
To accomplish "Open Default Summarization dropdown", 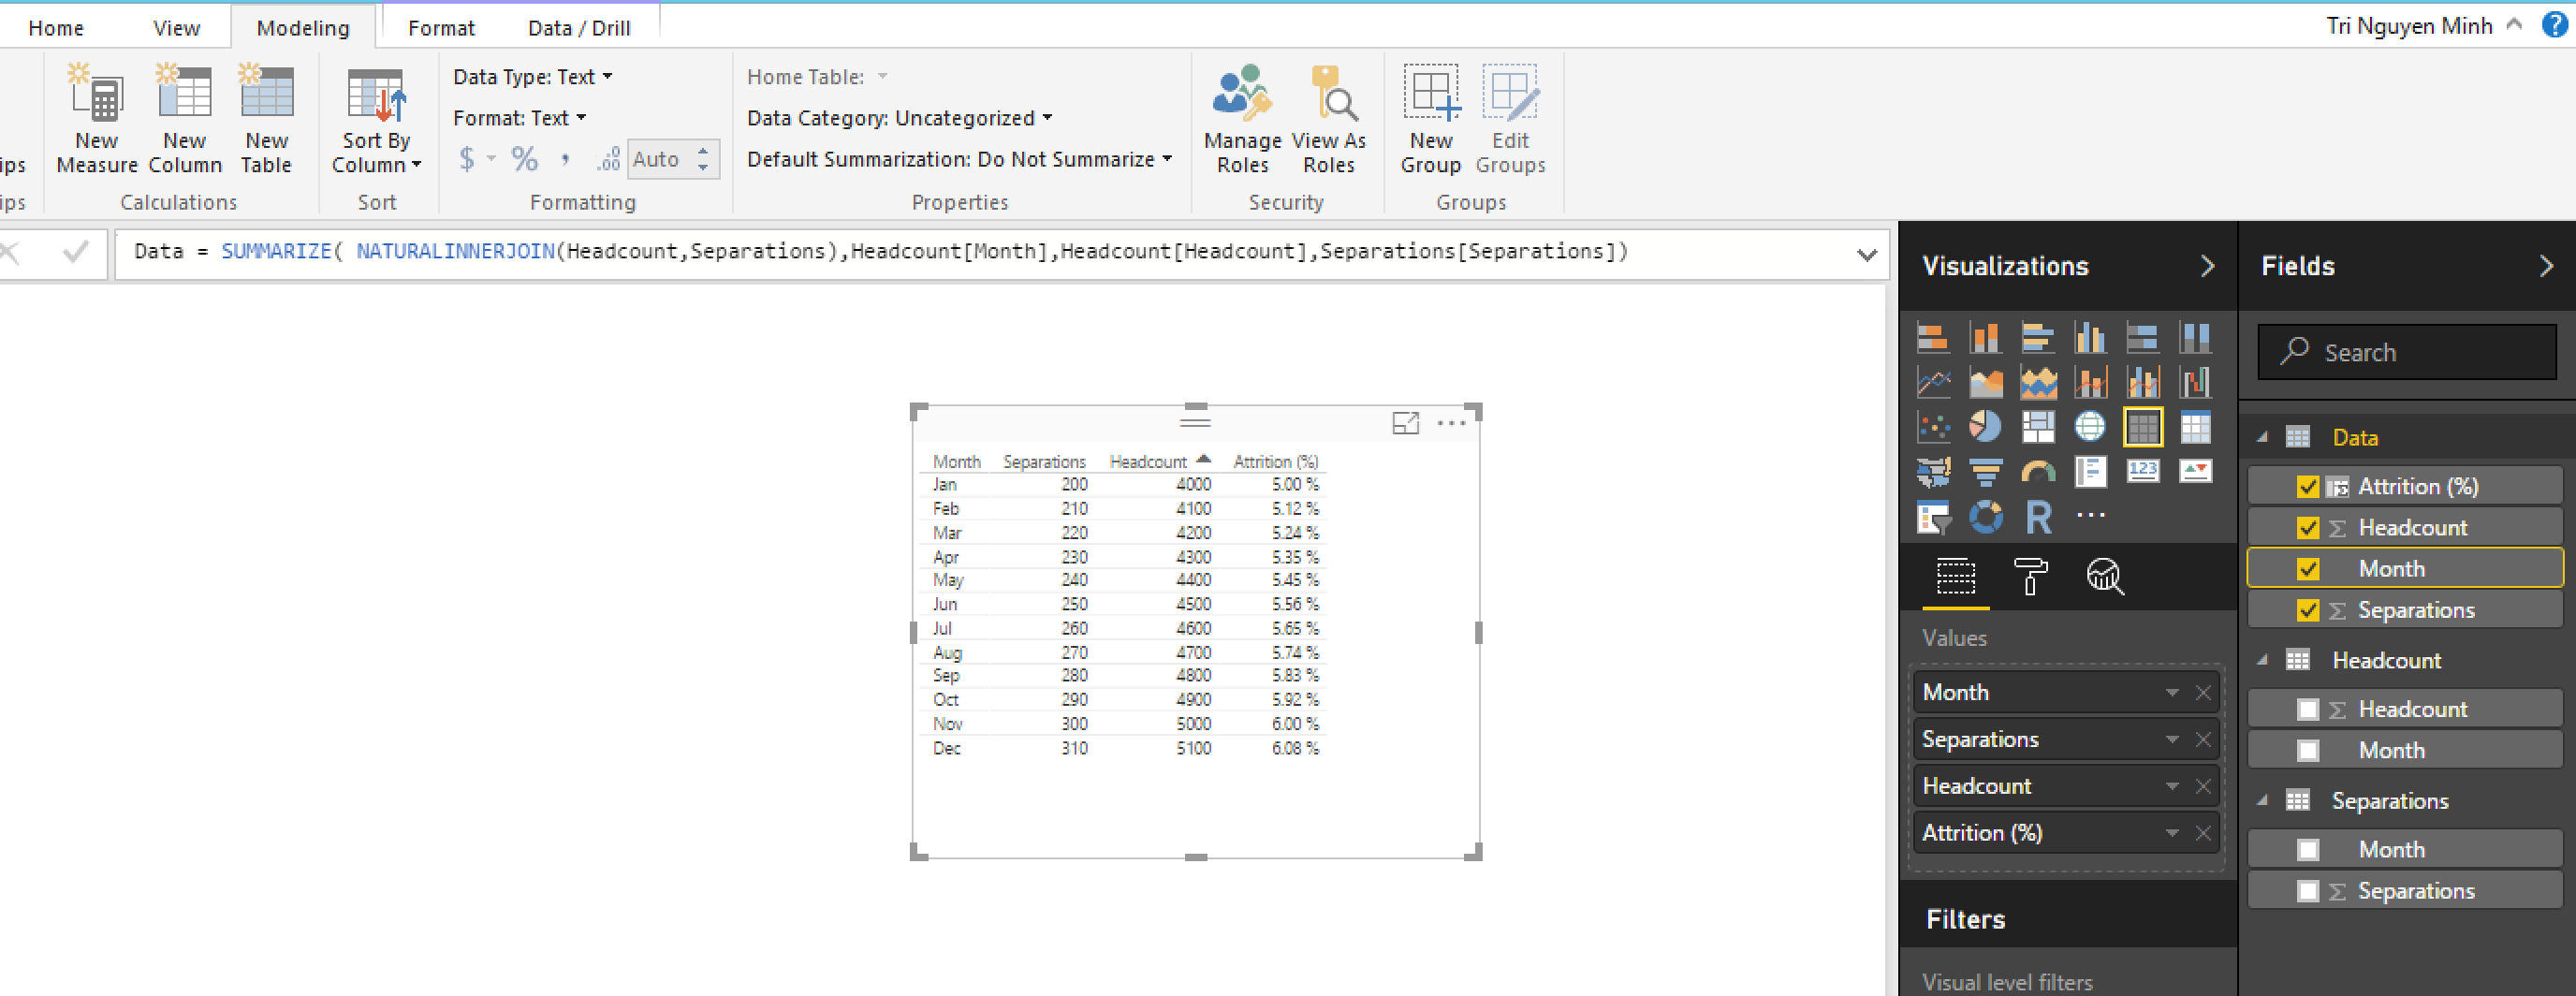I will [x=959, y=159].
